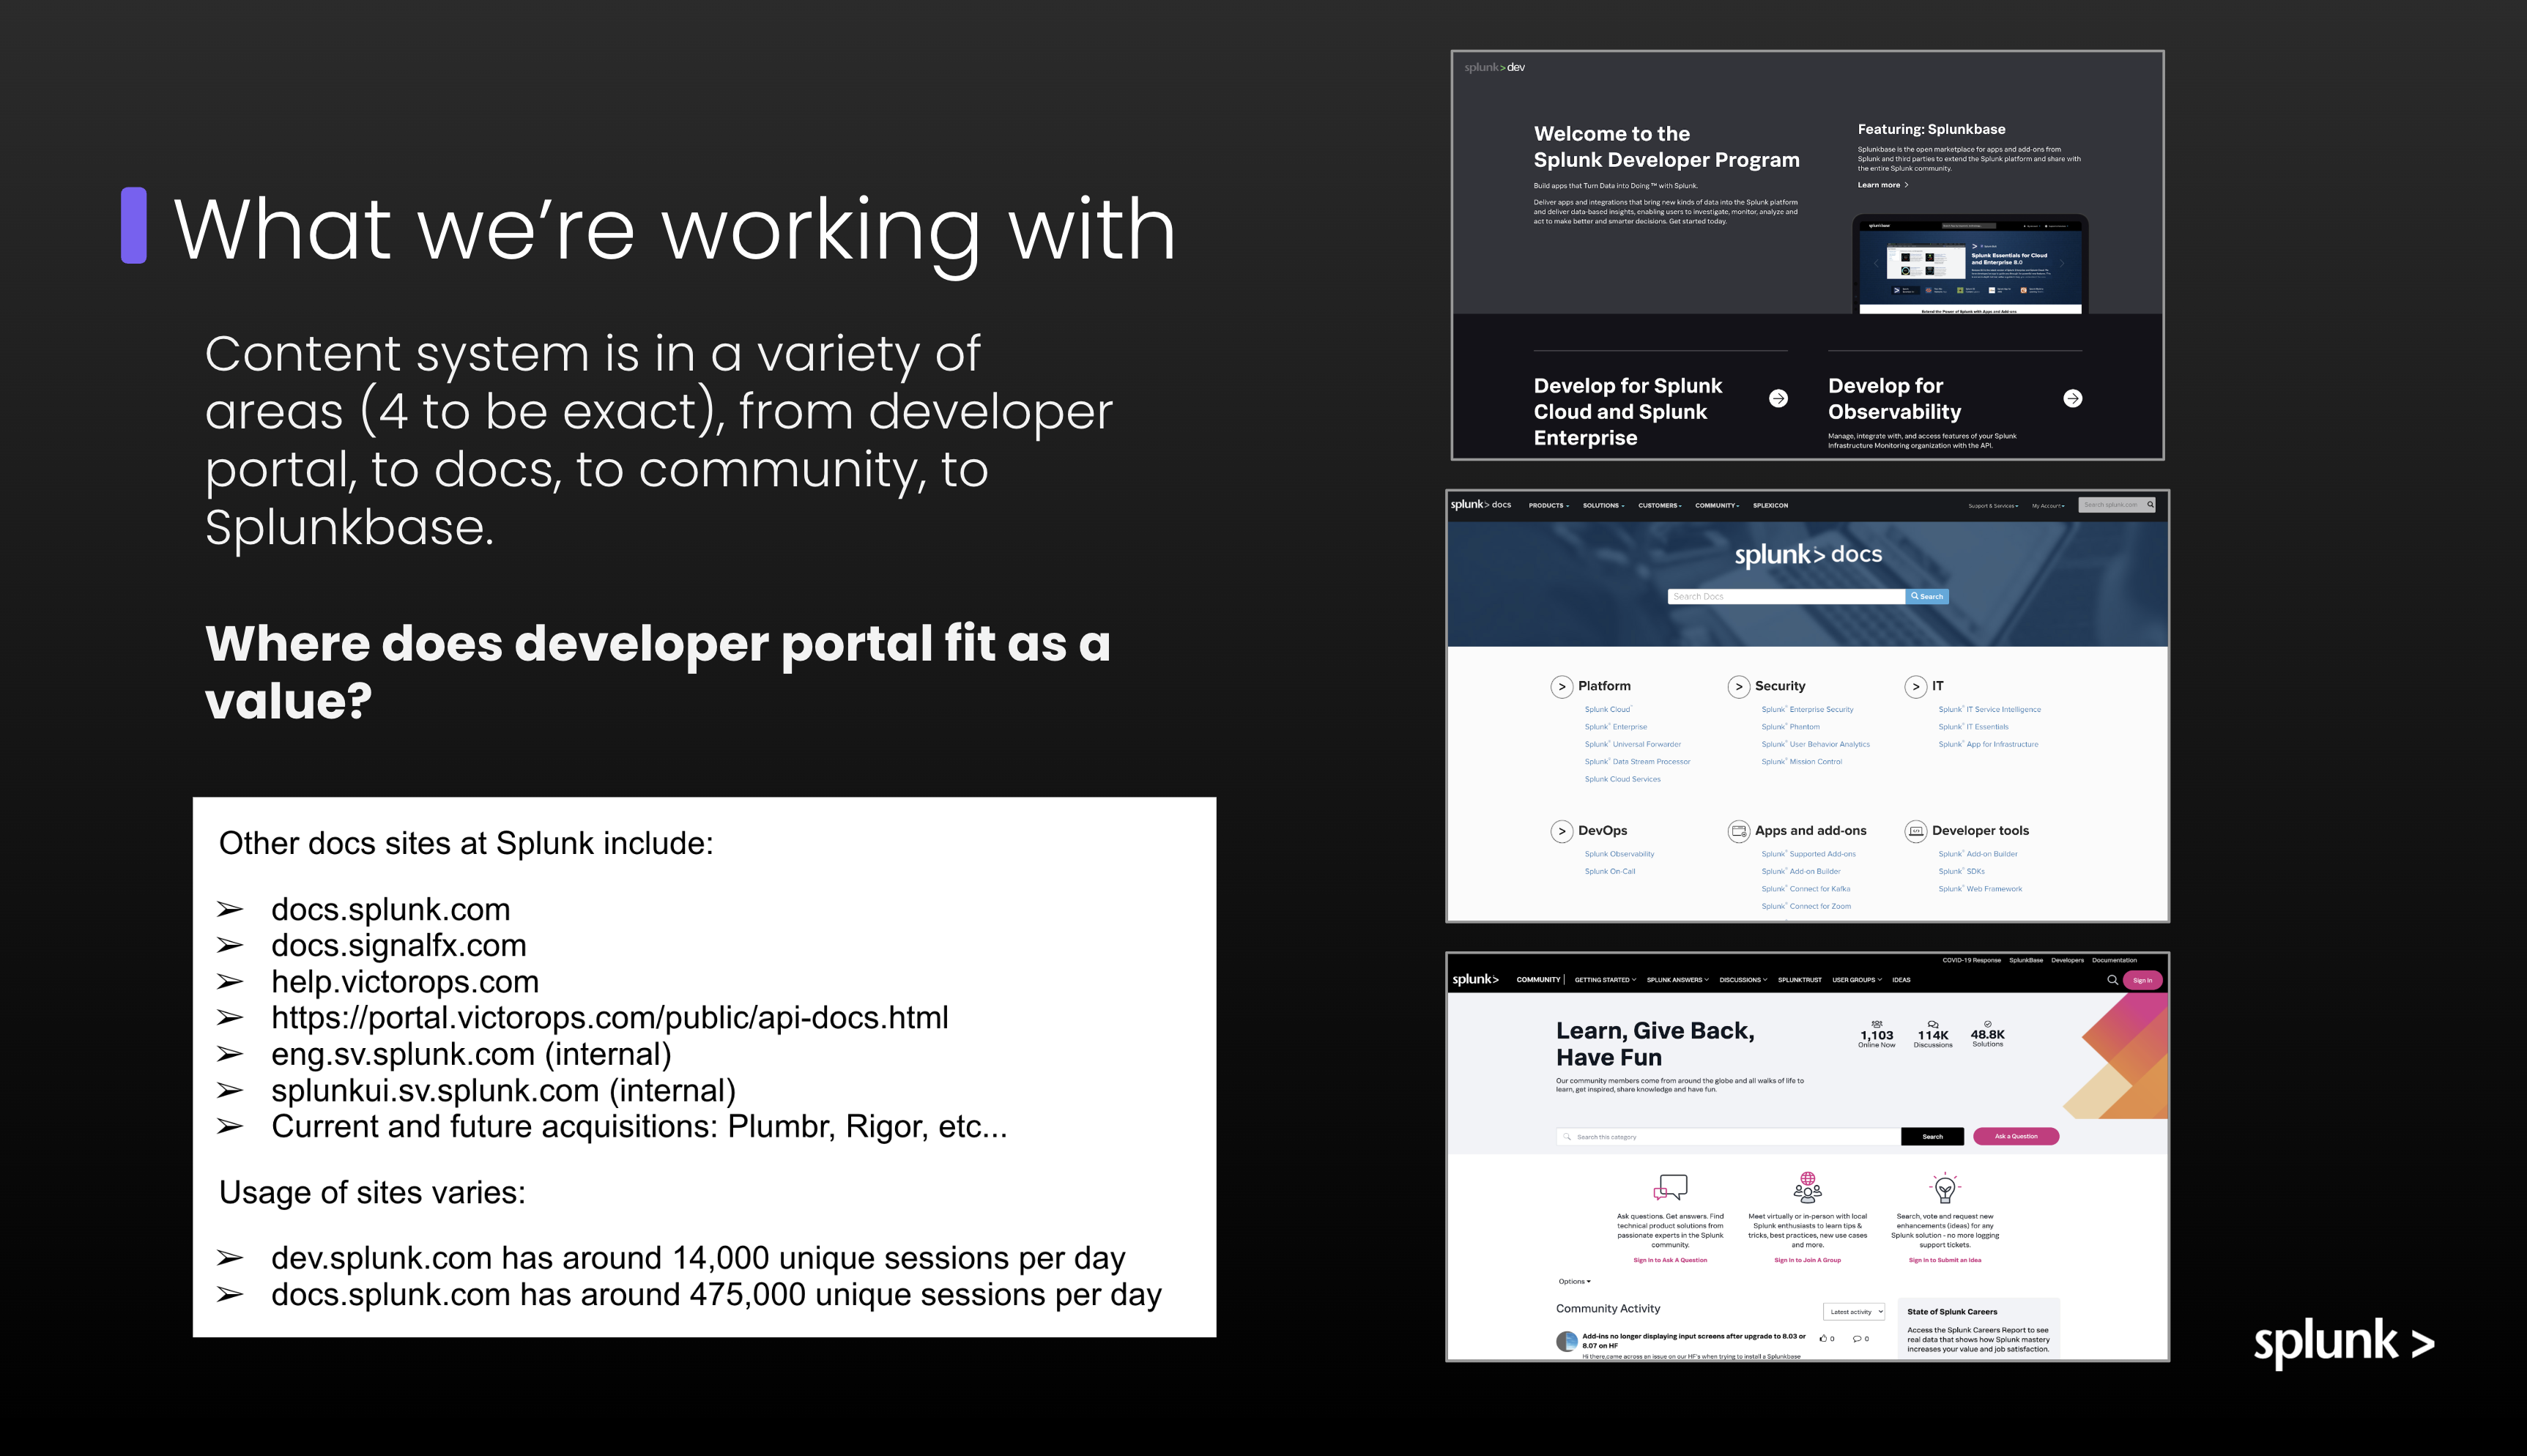Click DevOps circle arrow icon in docs
The width and height of the screenshot is (2527, 1456).
1561,831
